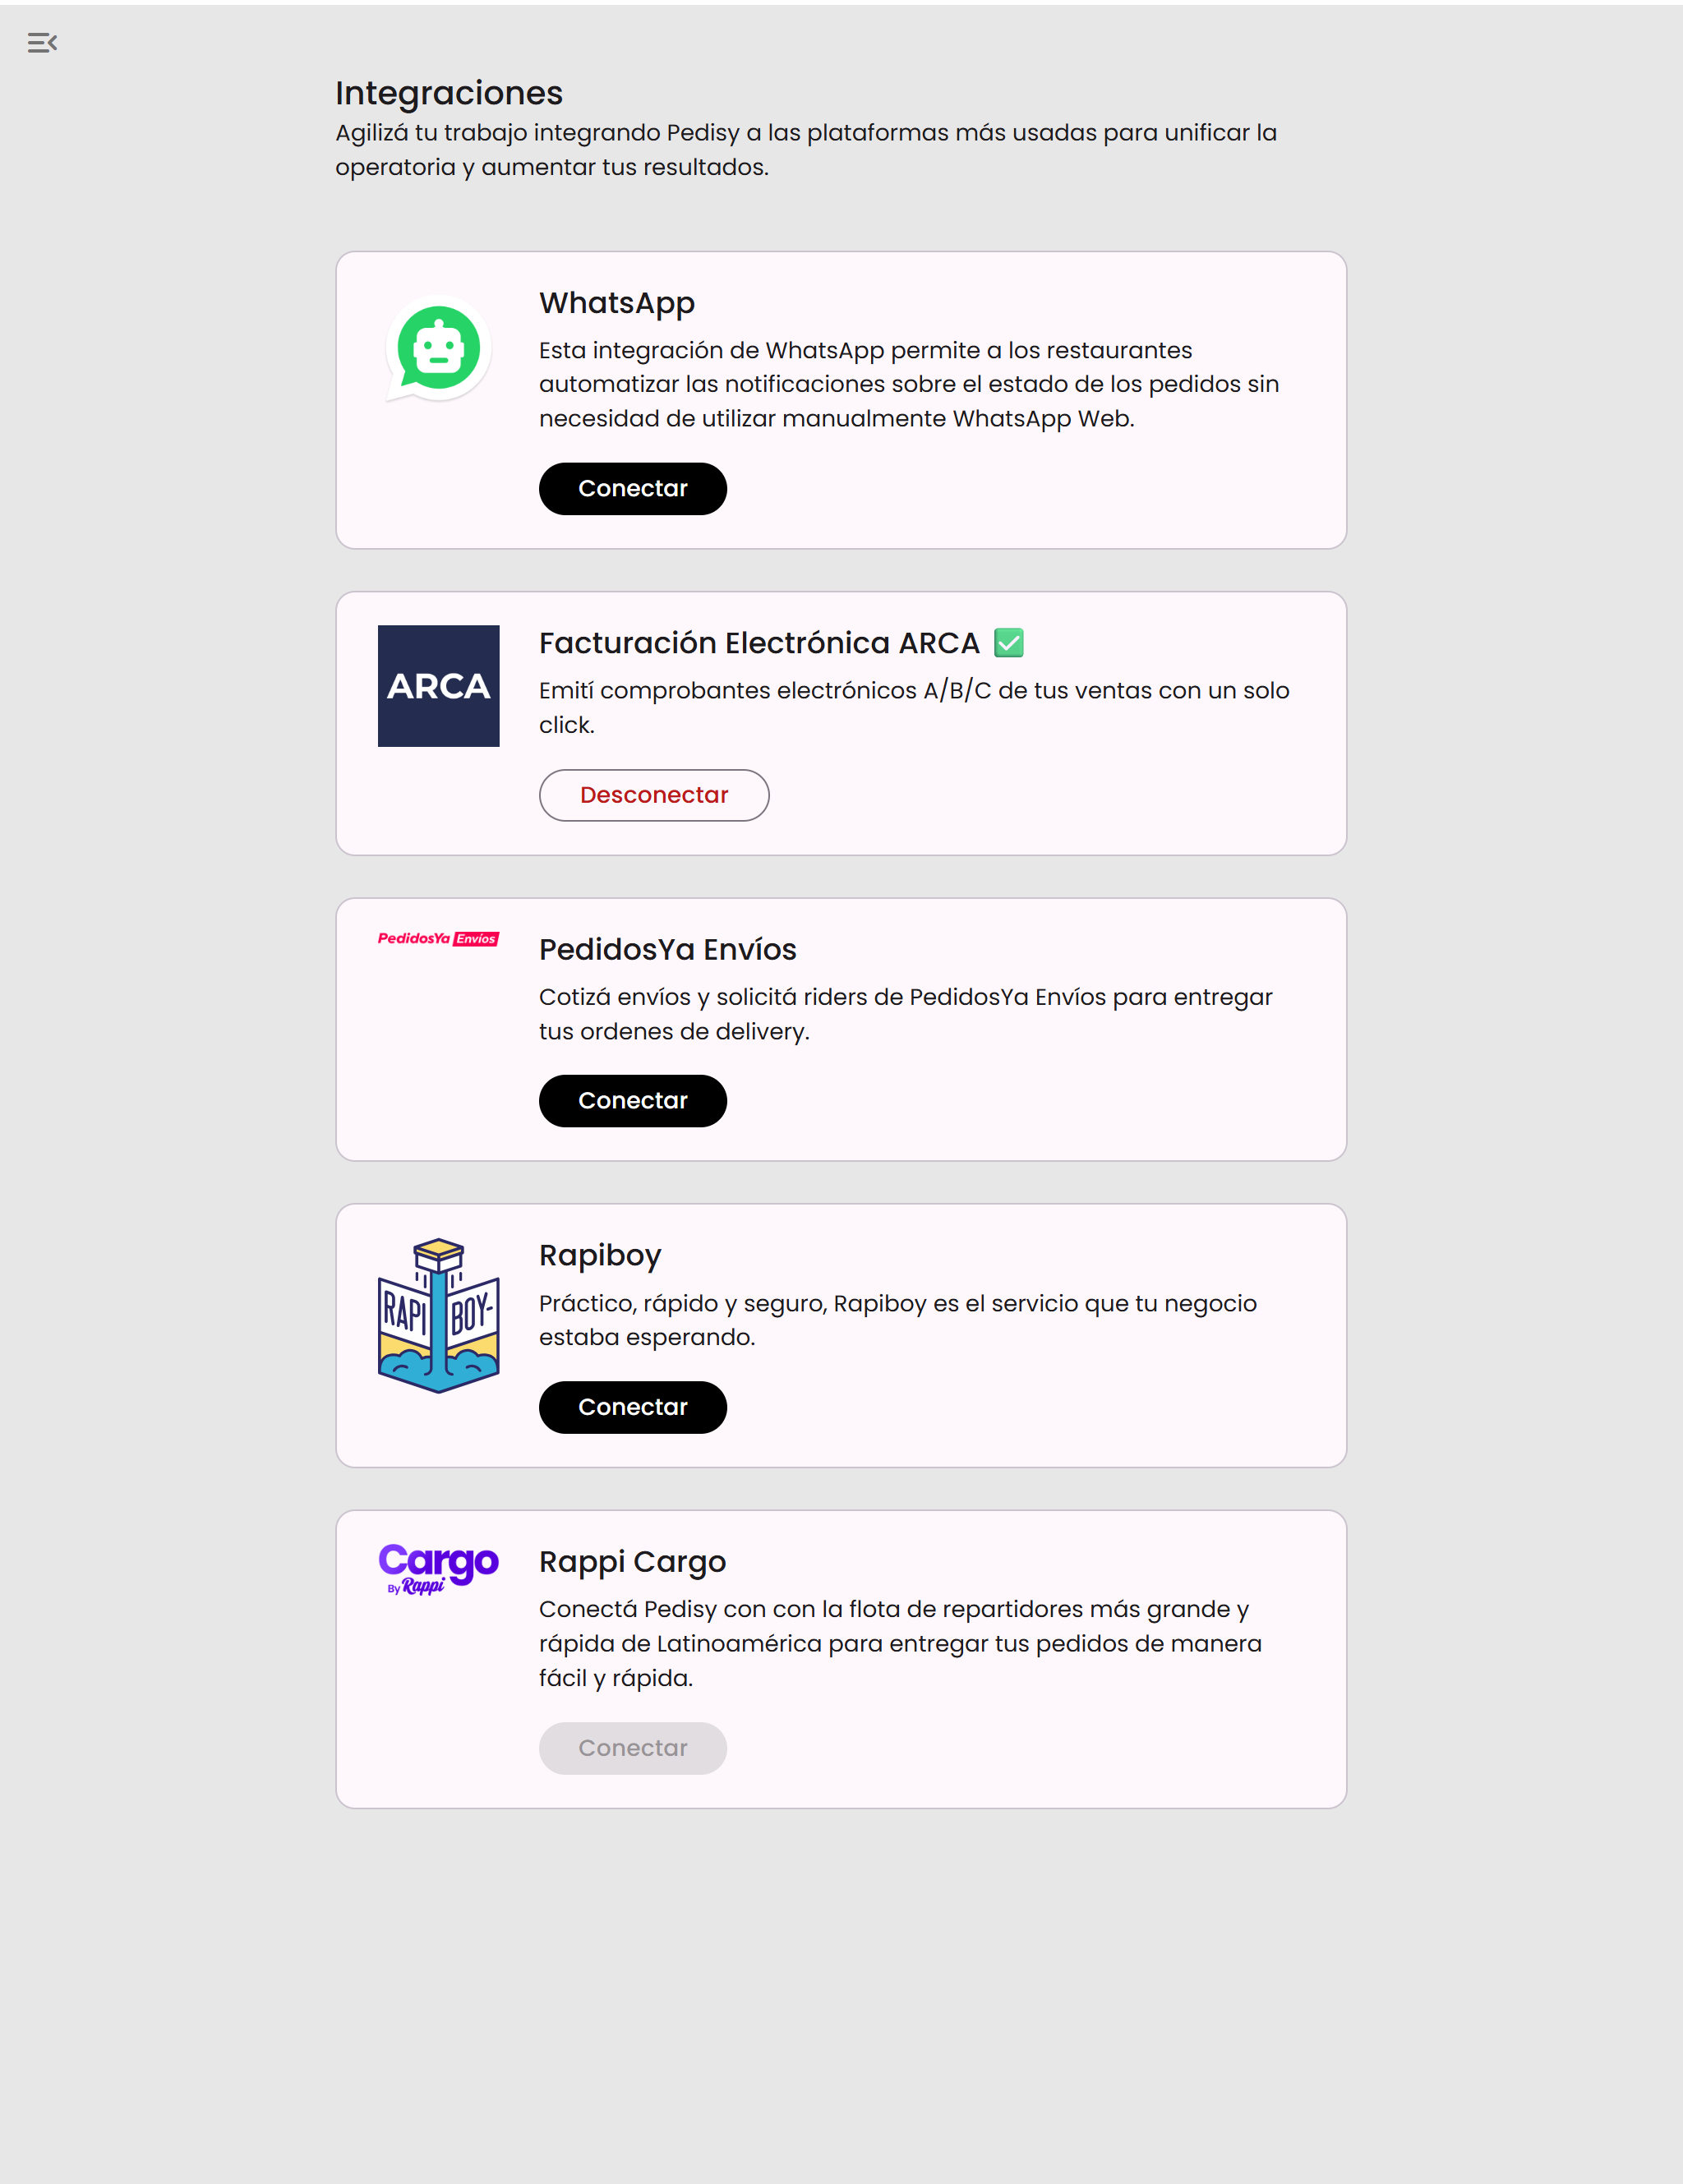This screenshot has width=1683, height=2184.
Task: Click the green ARCA connected checkmark
Action: click(x=1009, y=643)
